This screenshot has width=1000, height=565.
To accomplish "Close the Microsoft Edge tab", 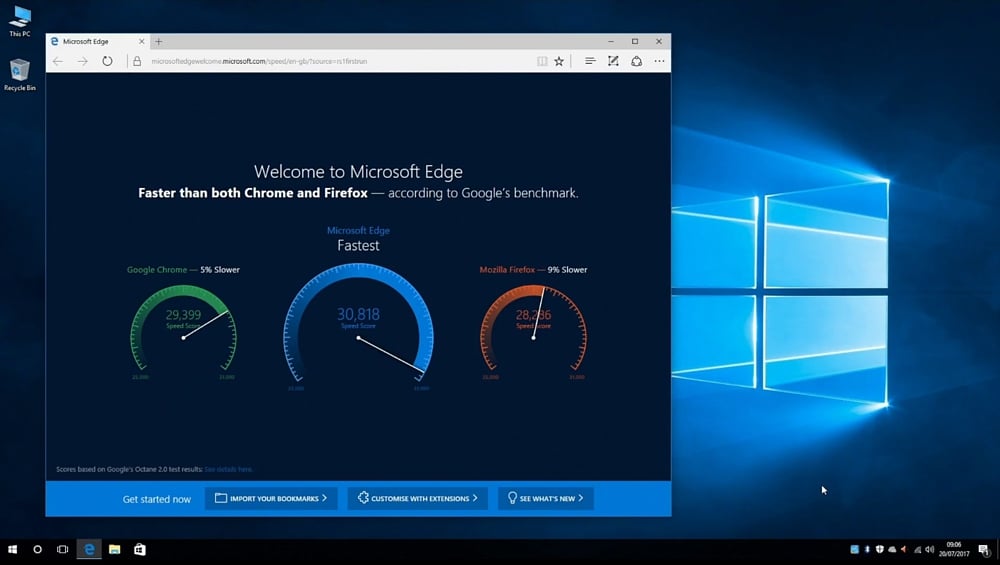I will pyautogui.click(x=141, y=41).
